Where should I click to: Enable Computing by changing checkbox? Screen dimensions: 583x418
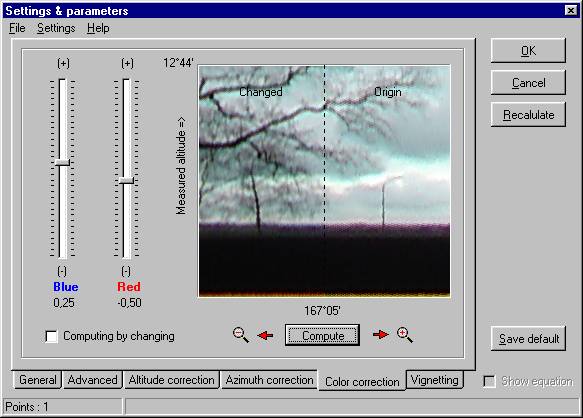click(51, 336)
